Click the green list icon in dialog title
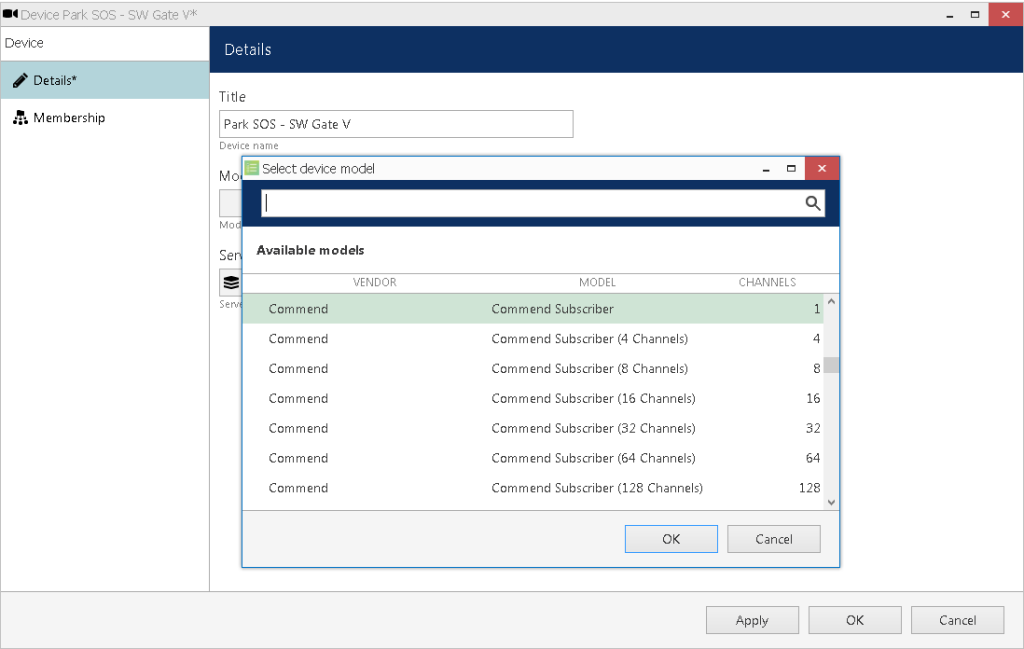1024x649 pixels. pyautogui.click(x=252, y=168)
